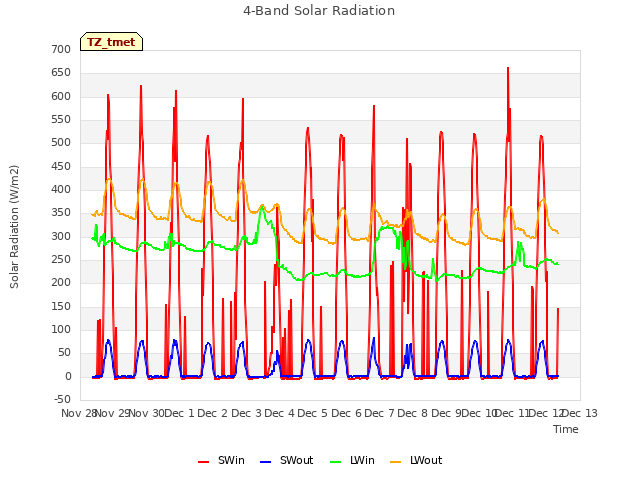Viewport: 640px width, 480px height.
Task: Select the LWin legend label
Action: pyautogui.click(x=362, y=460)
